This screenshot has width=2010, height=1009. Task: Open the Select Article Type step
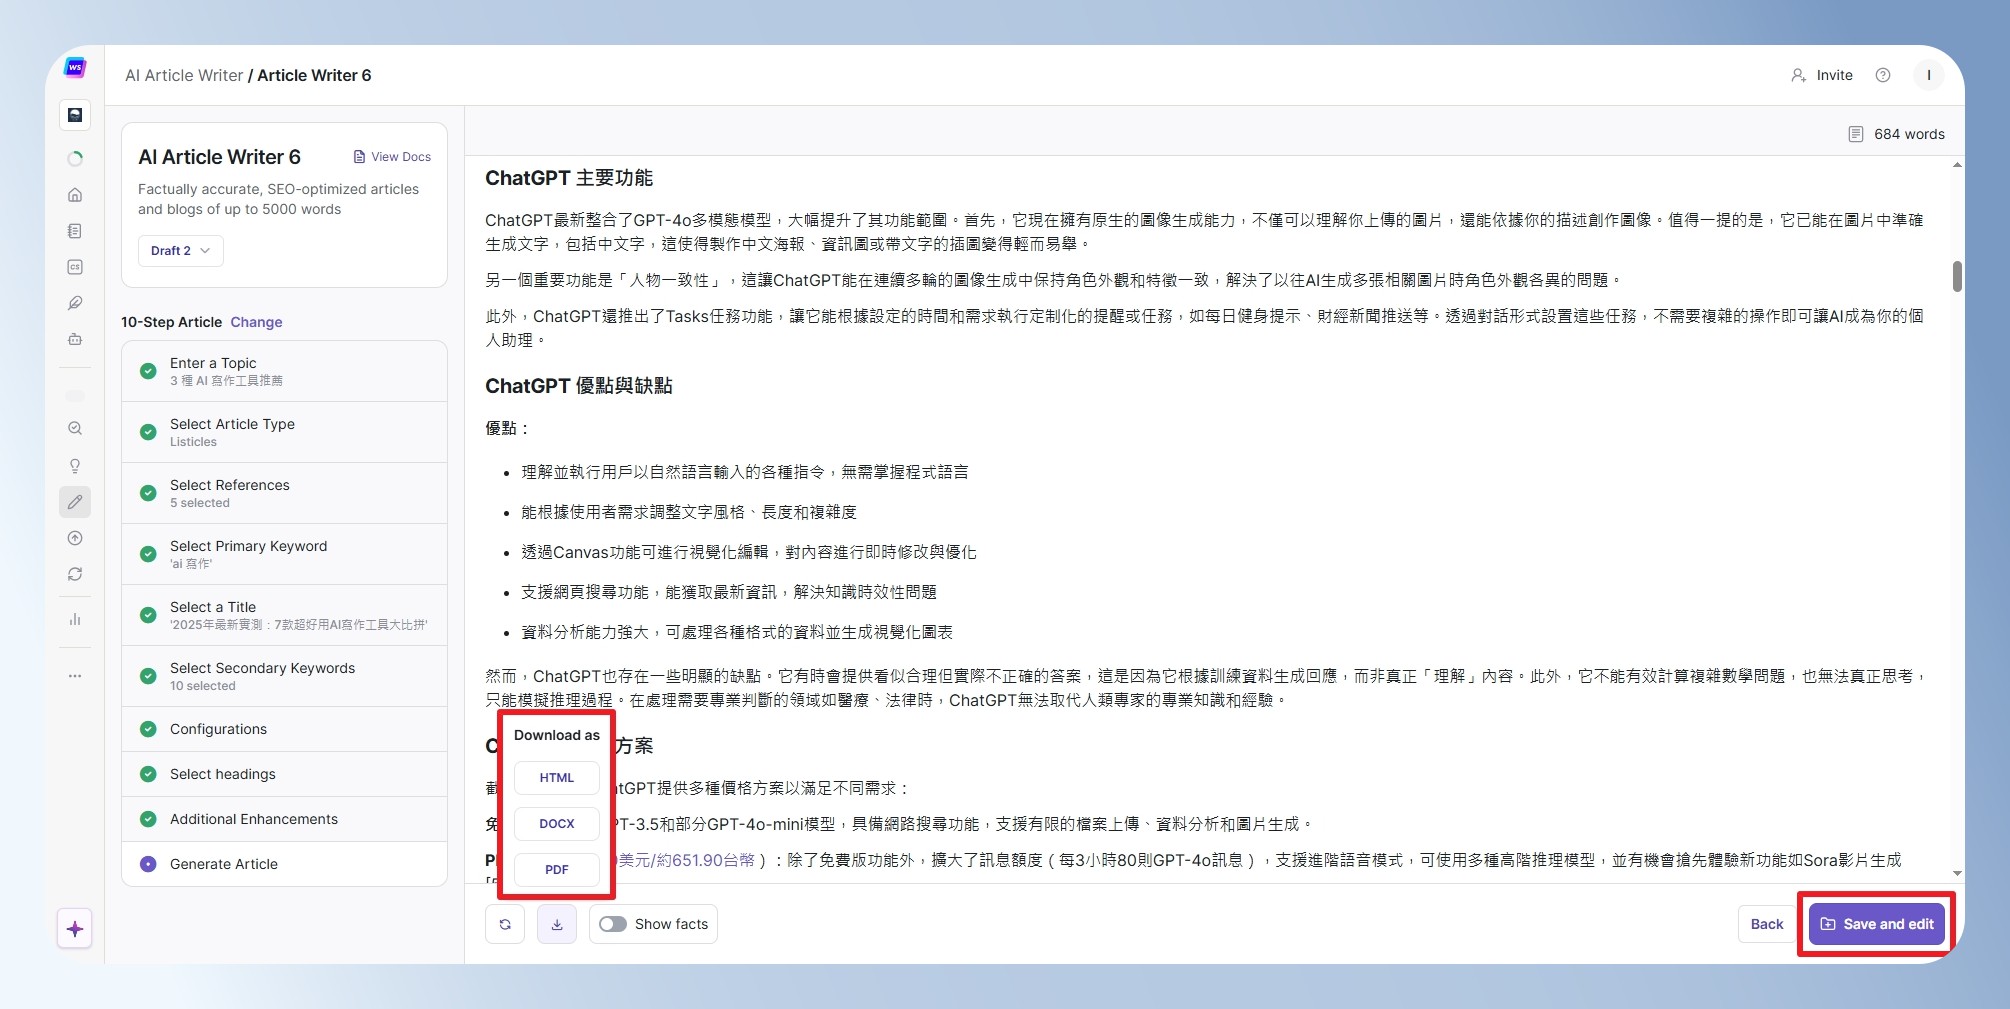[284, 432]
